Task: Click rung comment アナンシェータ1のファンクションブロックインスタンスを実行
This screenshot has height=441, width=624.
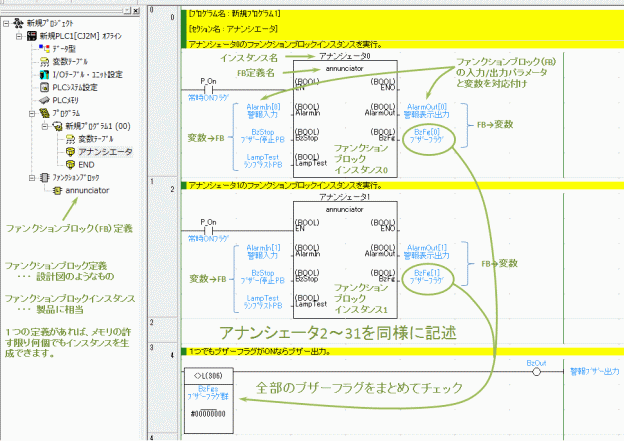Action: tap(285, 185)
